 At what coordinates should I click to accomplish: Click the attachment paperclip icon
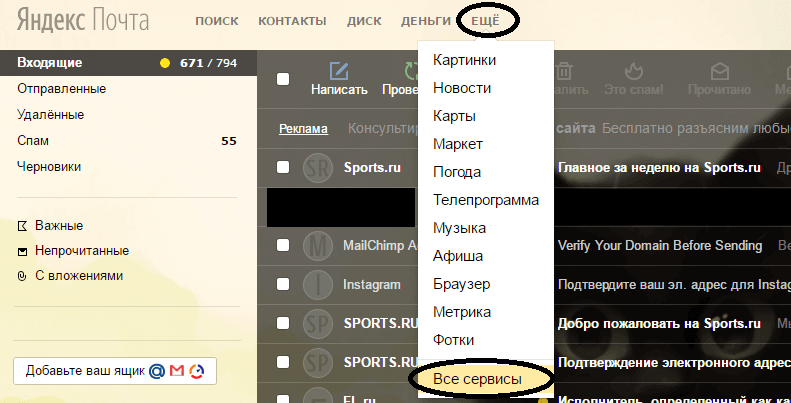tap(22, 276)
